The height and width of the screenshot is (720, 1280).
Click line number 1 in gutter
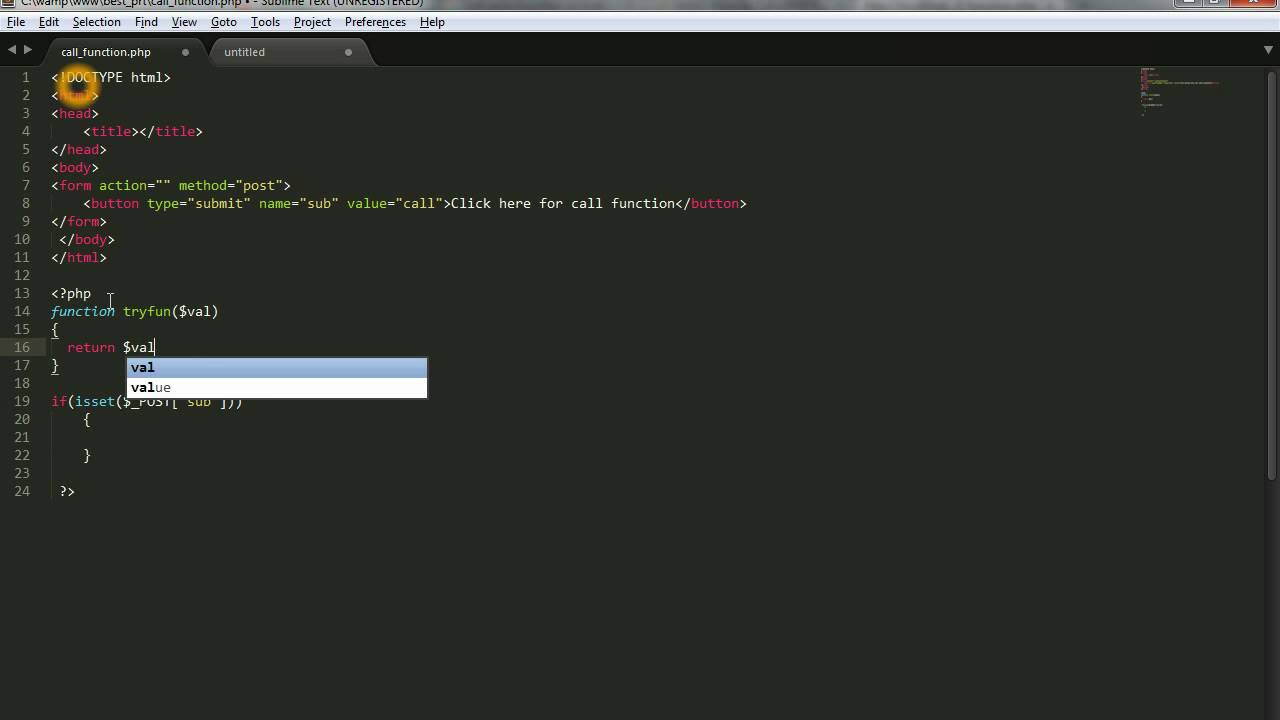[x=26, y=77]
